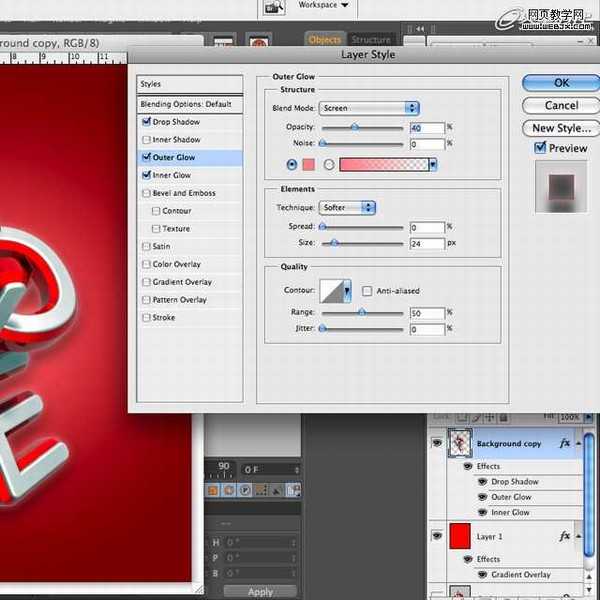The image size is (600, 600).
Task: Open the Blend Mode dropdown
Action: 369,108
